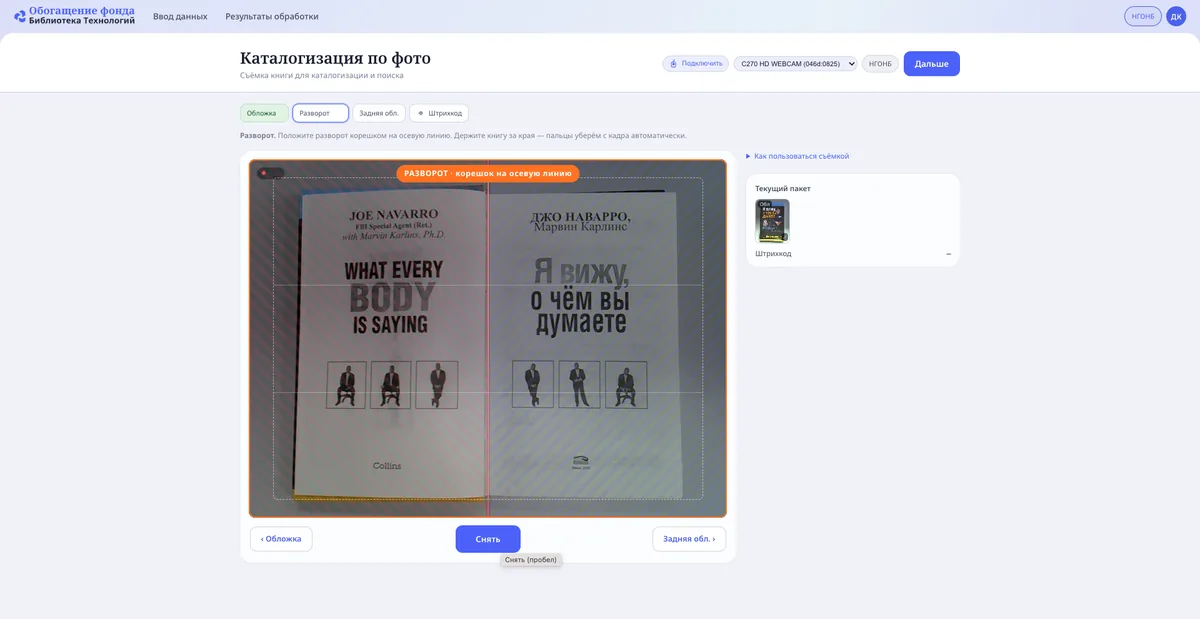Click the НГОНБ pill next to camera selector
The image size is (1200, 619).
pos(880,63)
